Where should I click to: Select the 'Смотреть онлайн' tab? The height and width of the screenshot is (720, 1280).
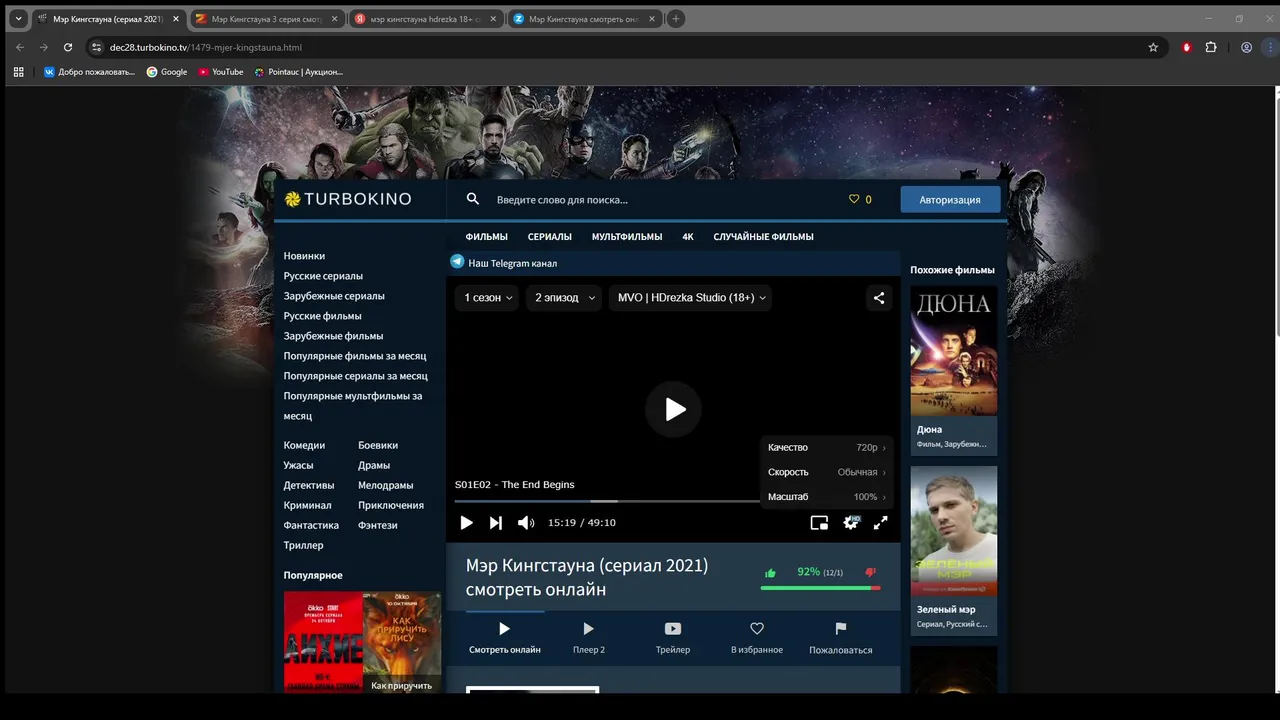pyautogui.click(x=505, y=638)
